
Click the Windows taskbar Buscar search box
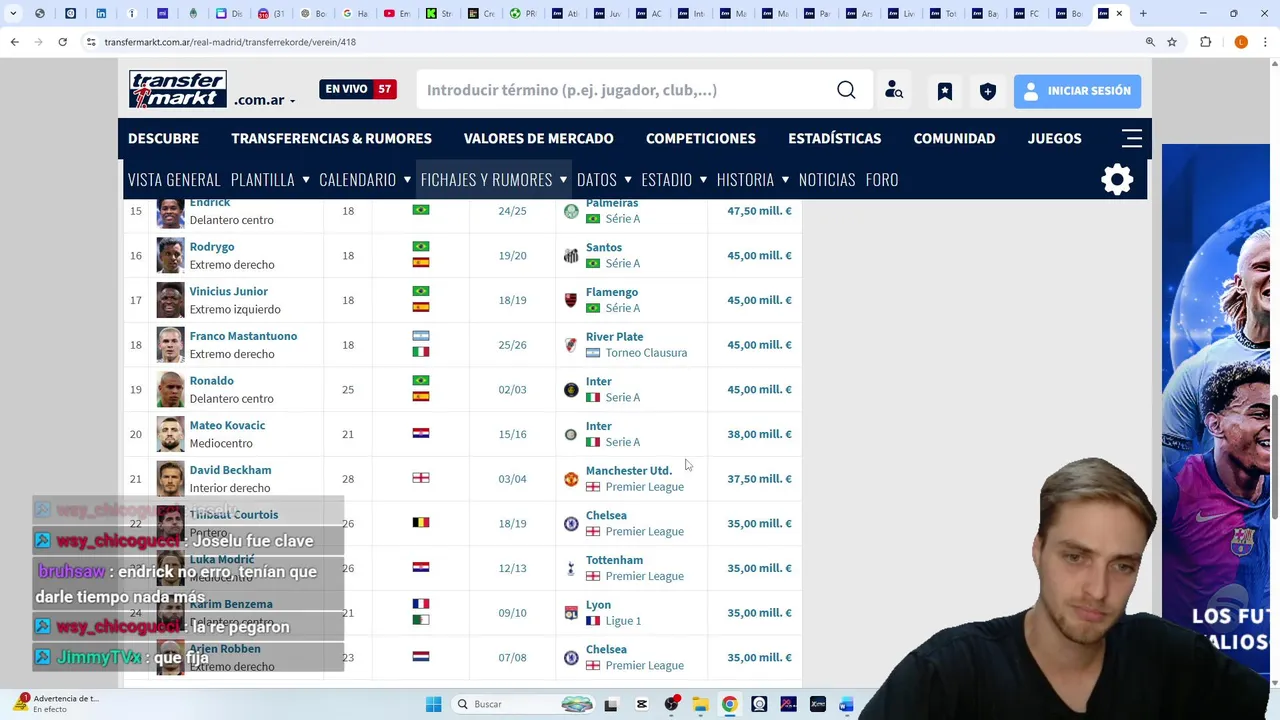[x=524, y=704]
